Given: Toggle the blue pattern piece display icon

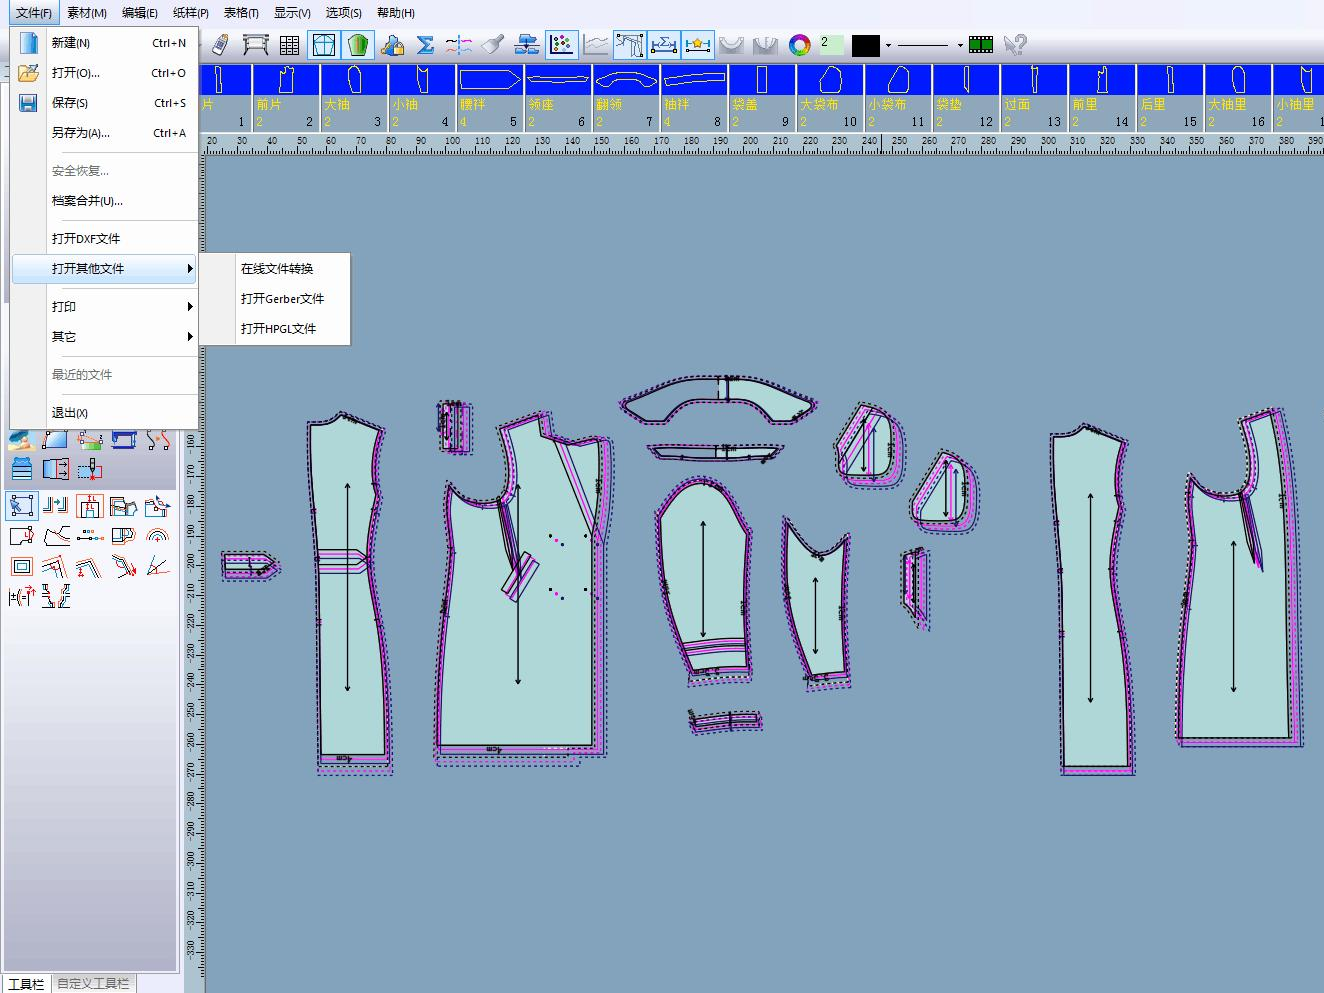Looking at the screenshot, I should [323, 45].
